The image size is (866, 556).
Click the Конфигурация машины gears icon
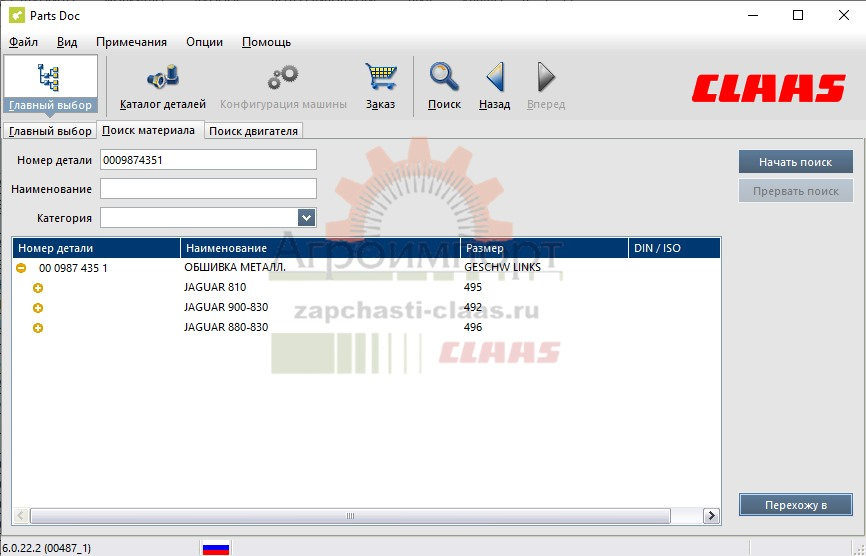283,86
